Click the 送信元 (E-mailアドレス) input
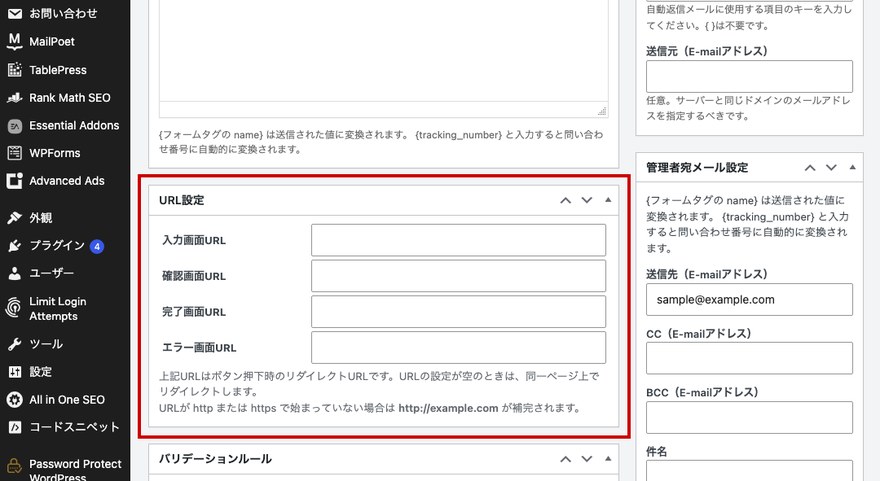The image size is (880, 481). [749, 76]
